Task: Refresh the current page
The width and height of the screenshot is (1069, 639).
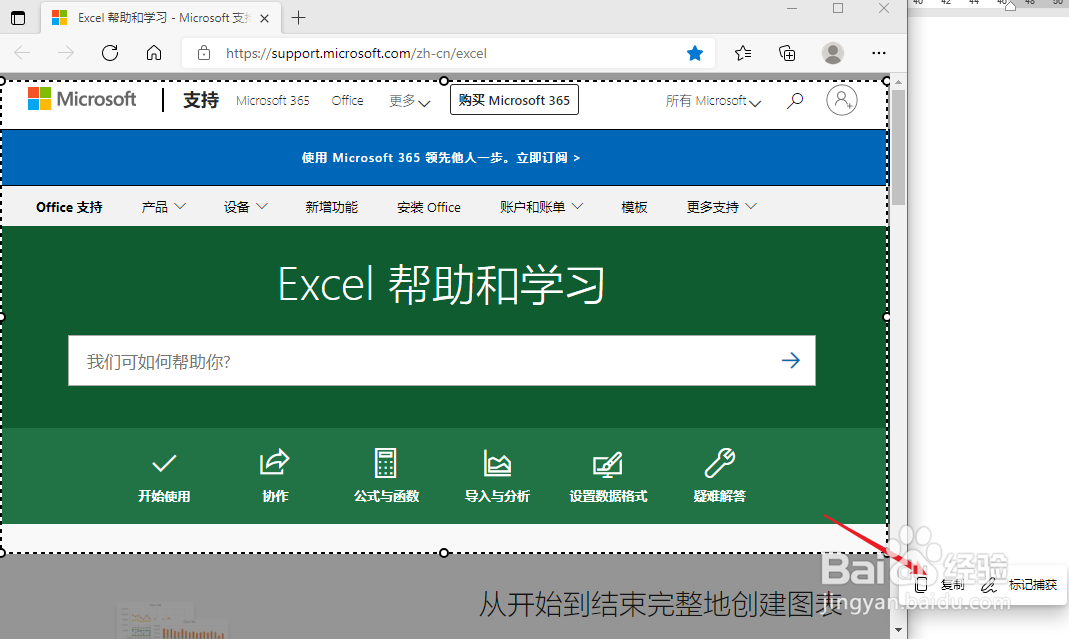Action: 110,53
